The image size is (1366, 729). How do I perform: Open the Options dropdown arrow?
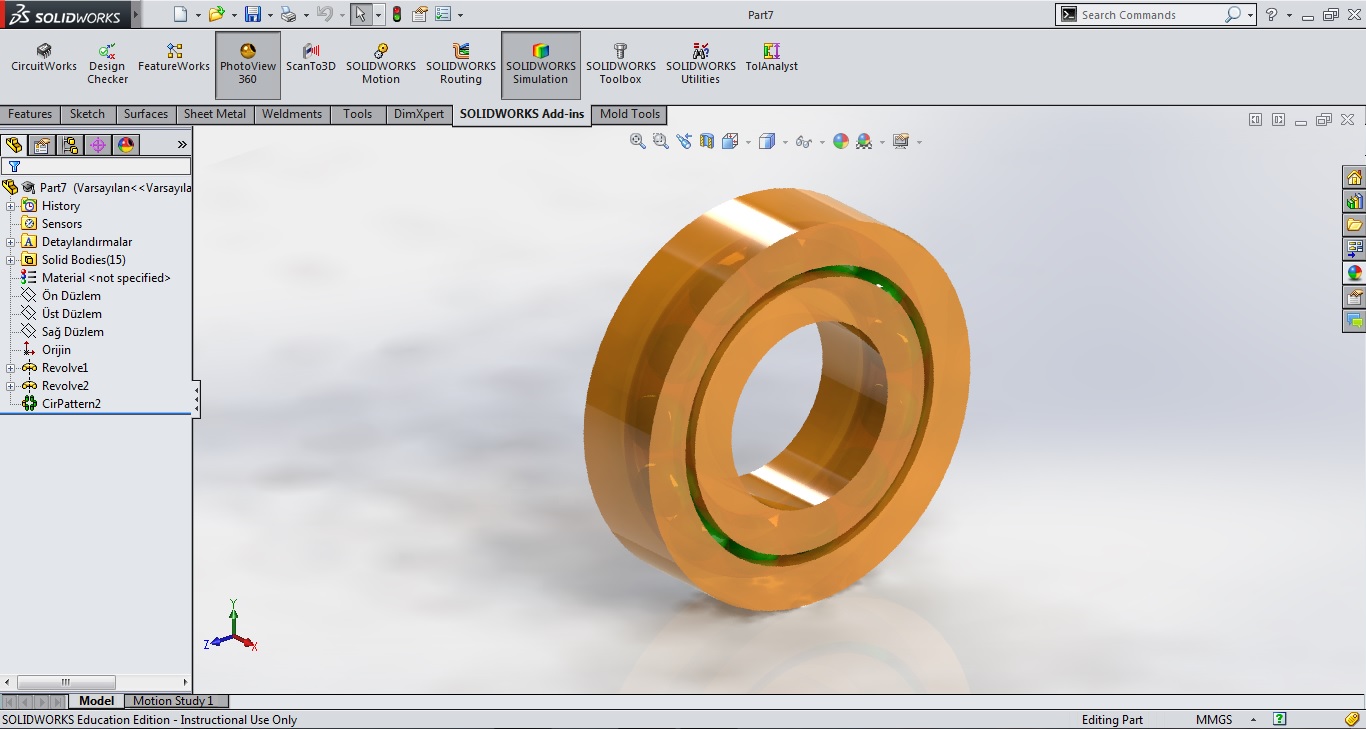point(460,15)
